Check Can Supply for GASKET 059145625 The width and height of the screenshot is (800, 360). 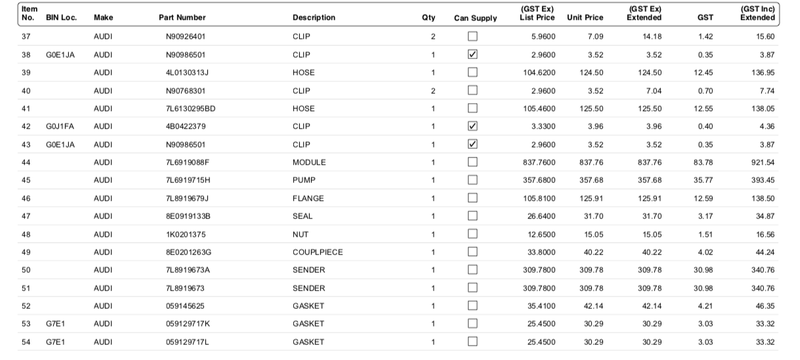(x=473, y=305)
